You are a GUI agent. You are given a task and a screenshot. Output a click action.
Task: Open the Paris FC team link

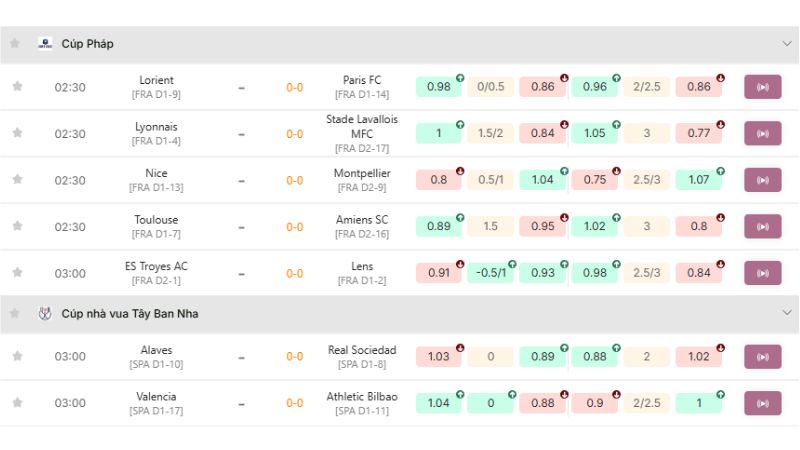coord(362,80)
